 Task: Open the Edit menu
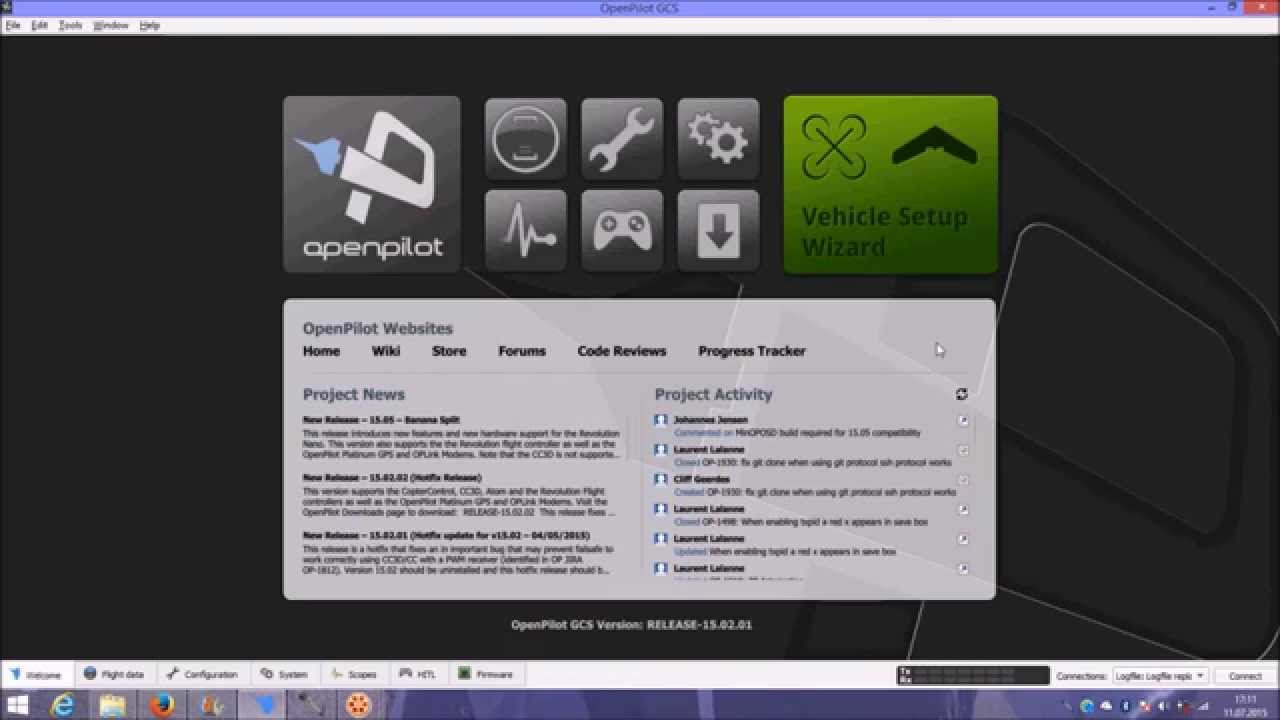click(x=40, y=25)
